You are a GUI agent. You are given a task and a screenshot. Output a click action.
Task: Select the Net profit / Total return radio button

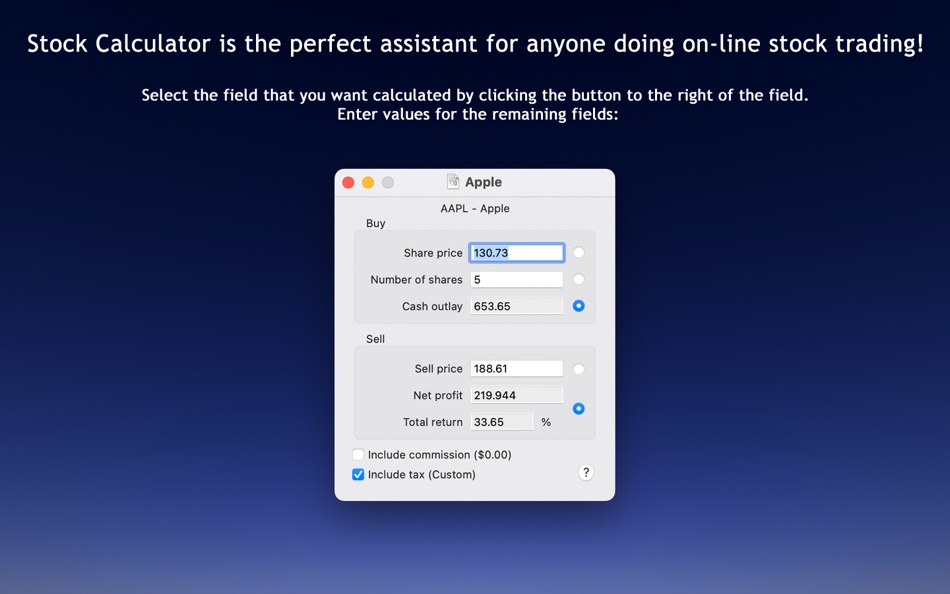pyautogui.click(x=579, y=409)
